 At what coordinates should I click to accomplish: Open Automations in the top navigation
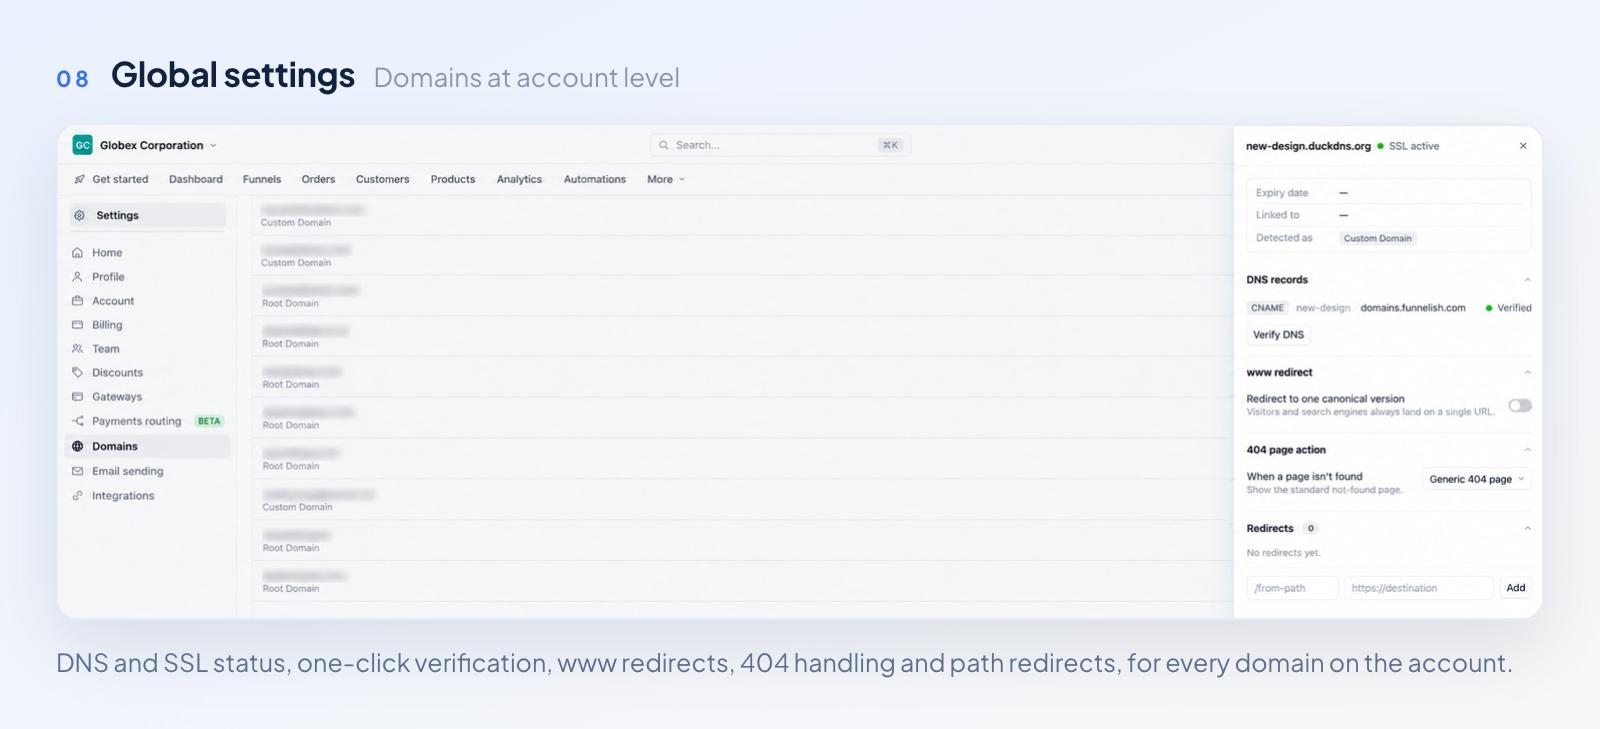pos(594,179)
